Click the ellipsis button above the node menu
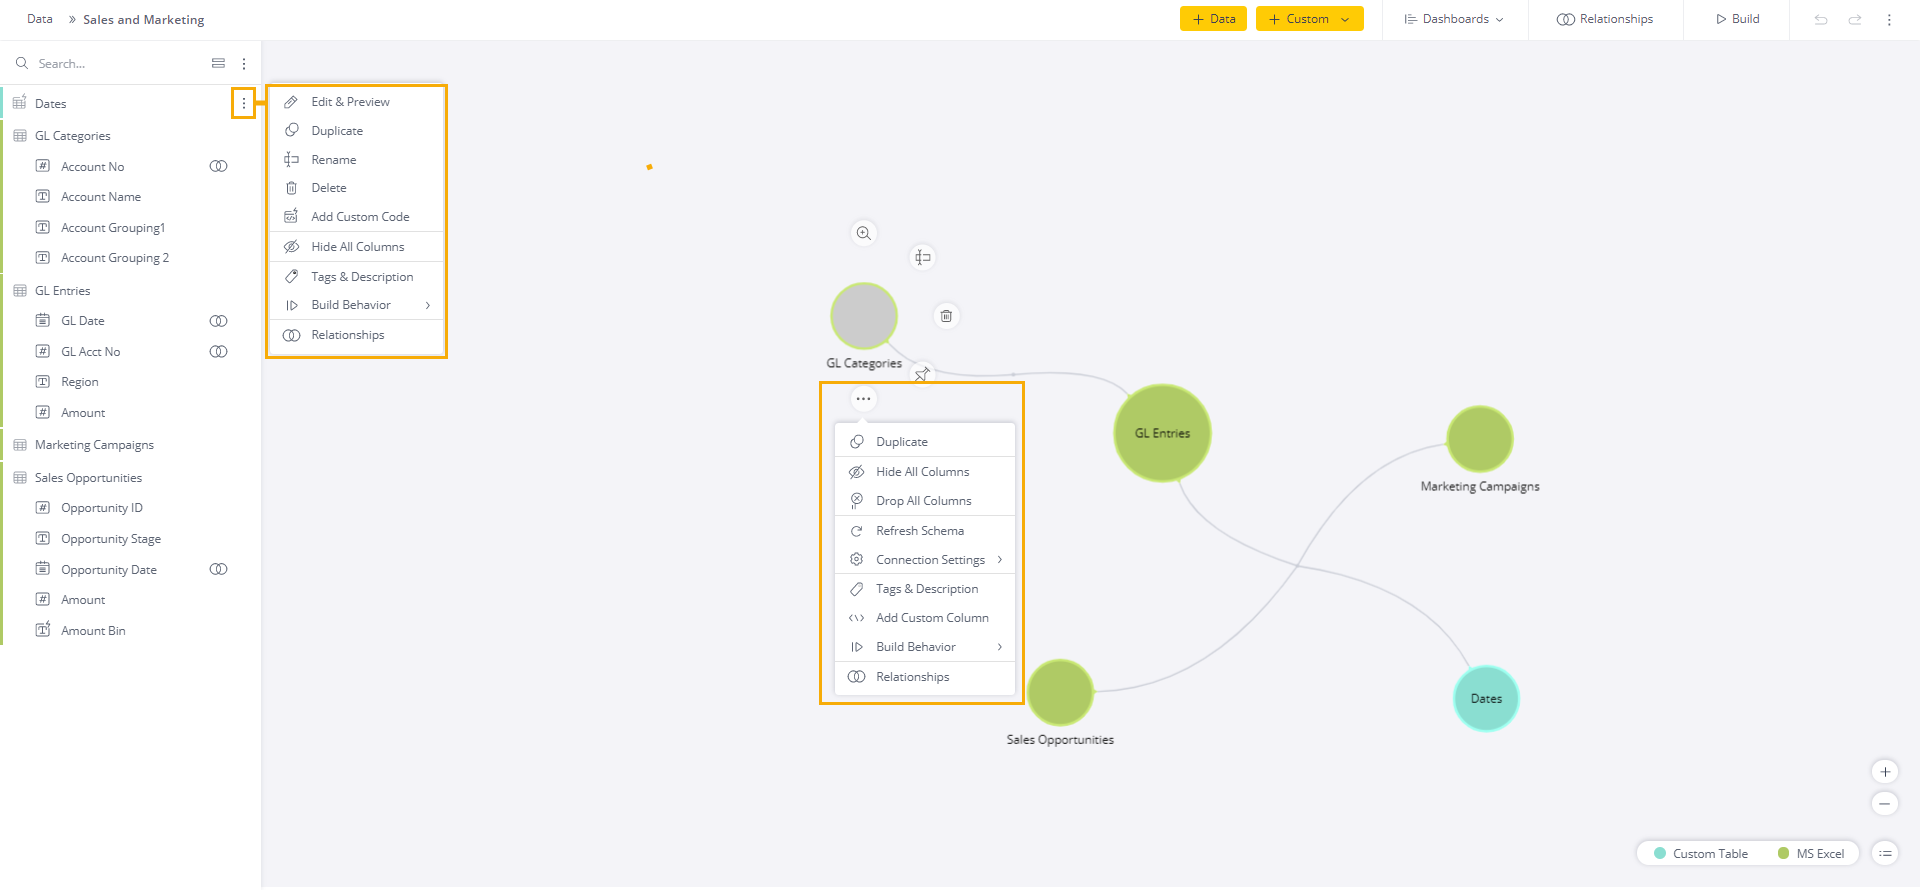1920x890 pixels. [863, 399]
